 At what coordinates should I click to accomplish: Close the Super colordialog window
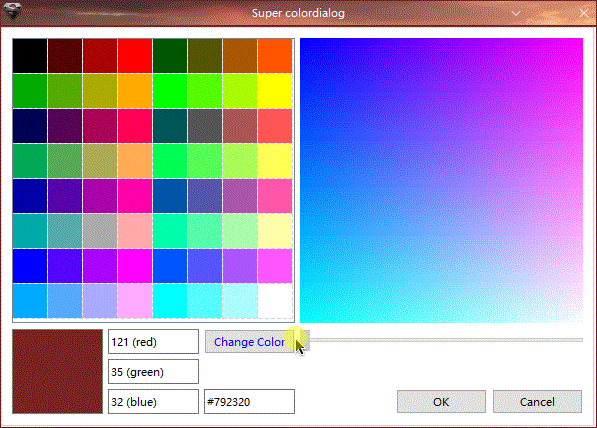583,13
